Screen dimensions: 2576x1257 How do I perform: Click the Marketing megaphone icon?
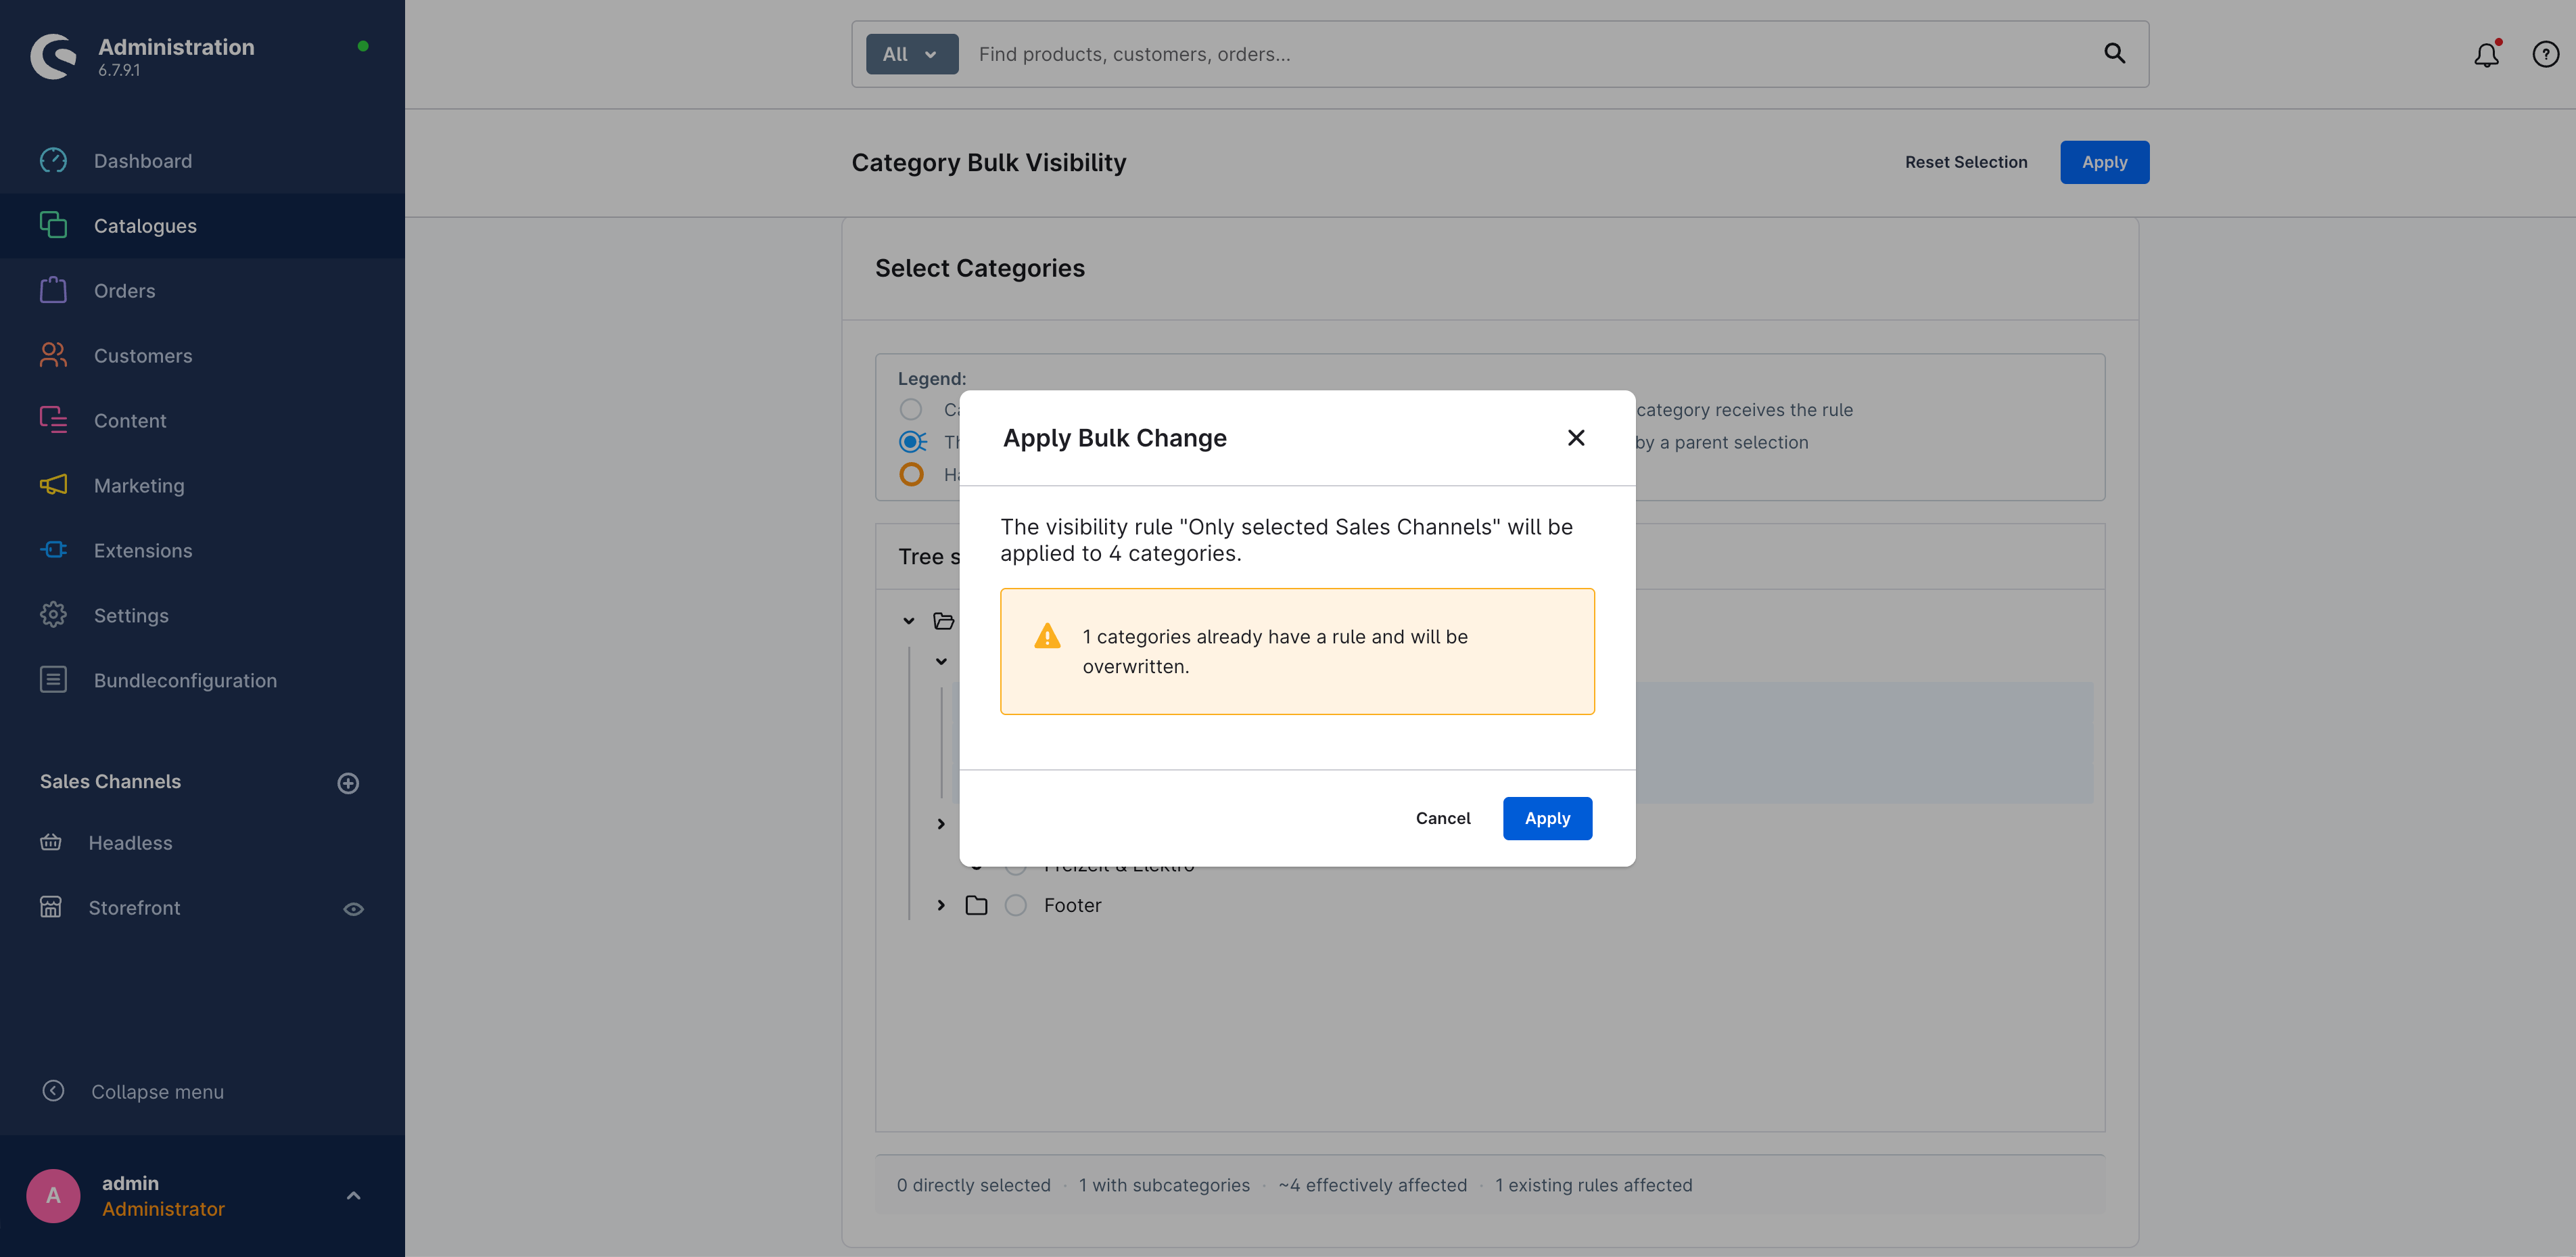pyautogui.click(x=53, y=485)
